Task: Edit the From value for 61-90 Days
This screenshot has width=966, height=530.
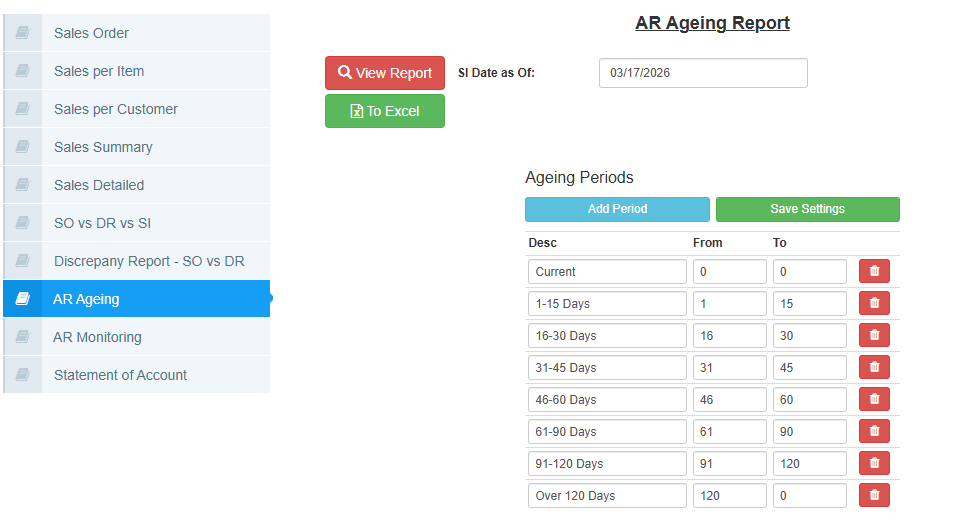Action: point(729,431)
